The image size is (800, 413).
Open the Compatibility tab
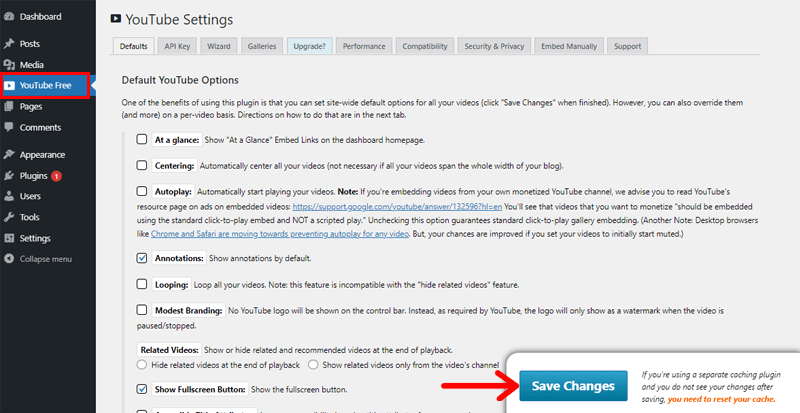[424, 46]
